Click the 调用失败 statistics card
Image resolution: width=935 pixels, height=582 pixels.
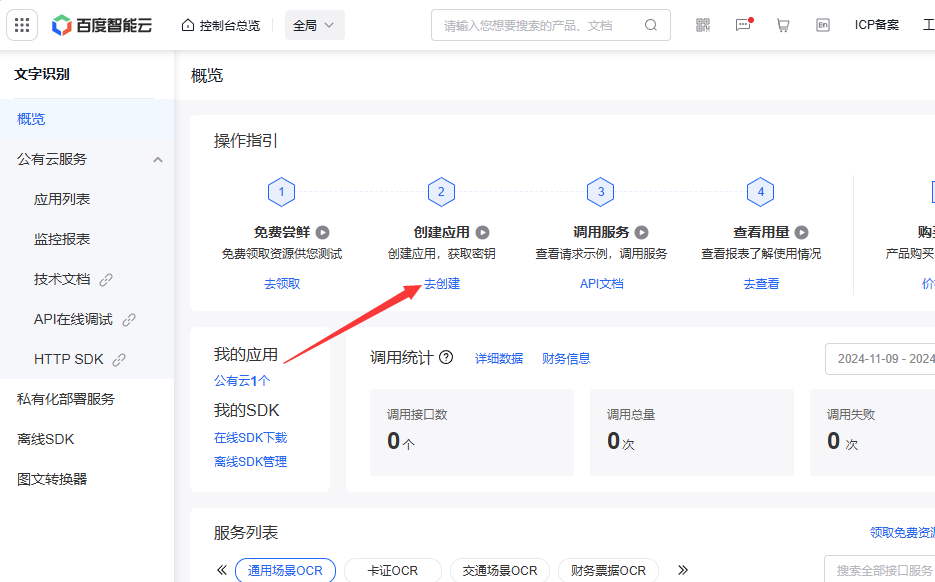point(872,432)
